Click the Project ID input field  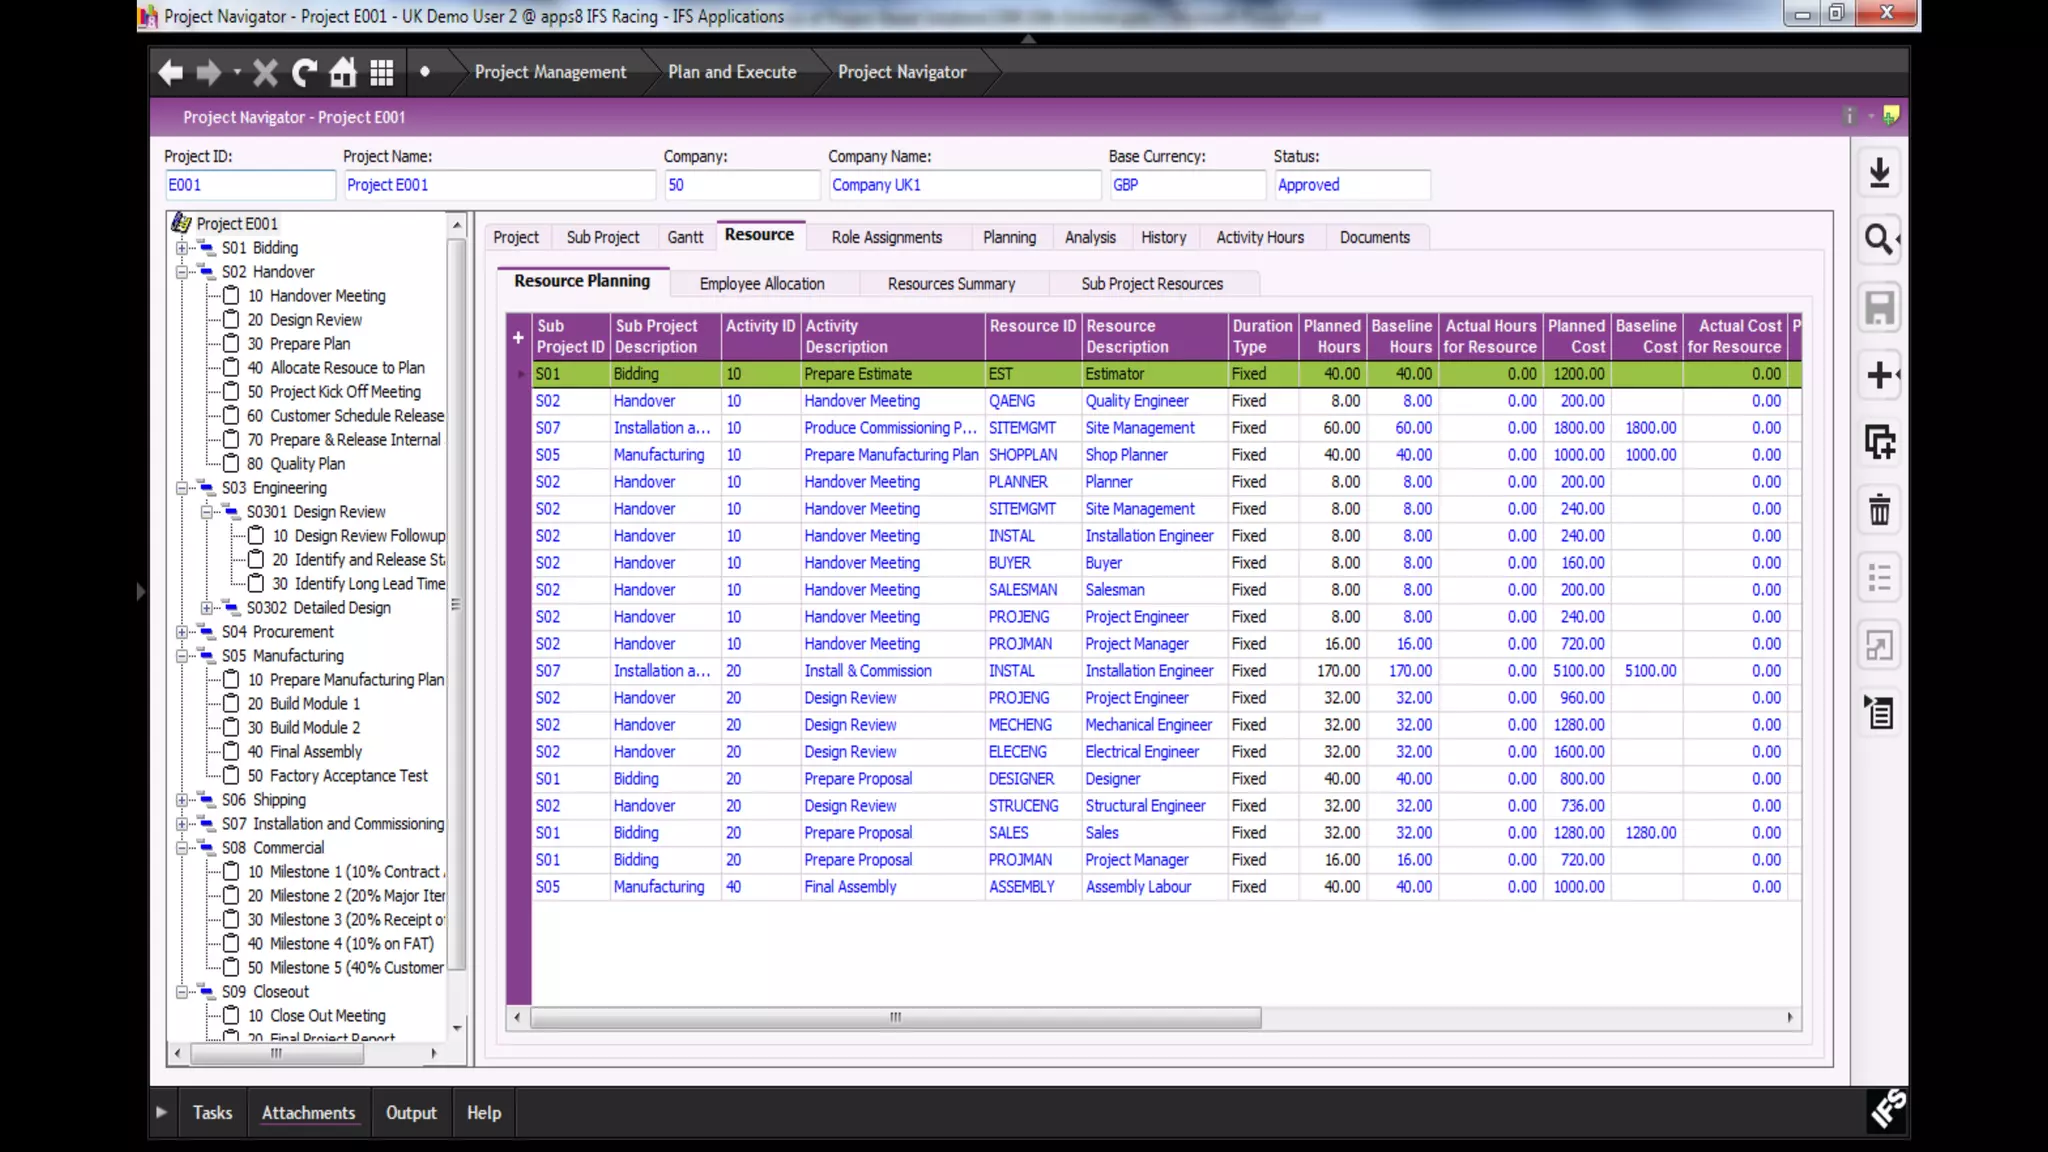(x=249, y=185)
